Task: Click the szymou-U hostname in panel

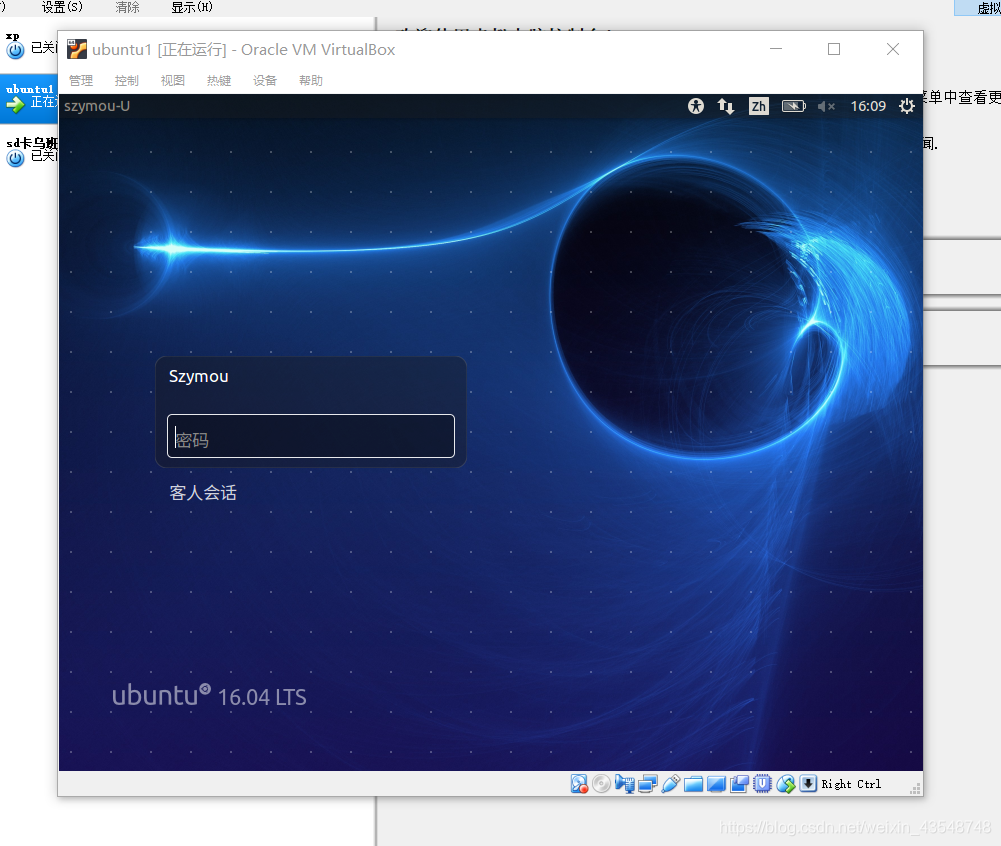Action: 97,106
